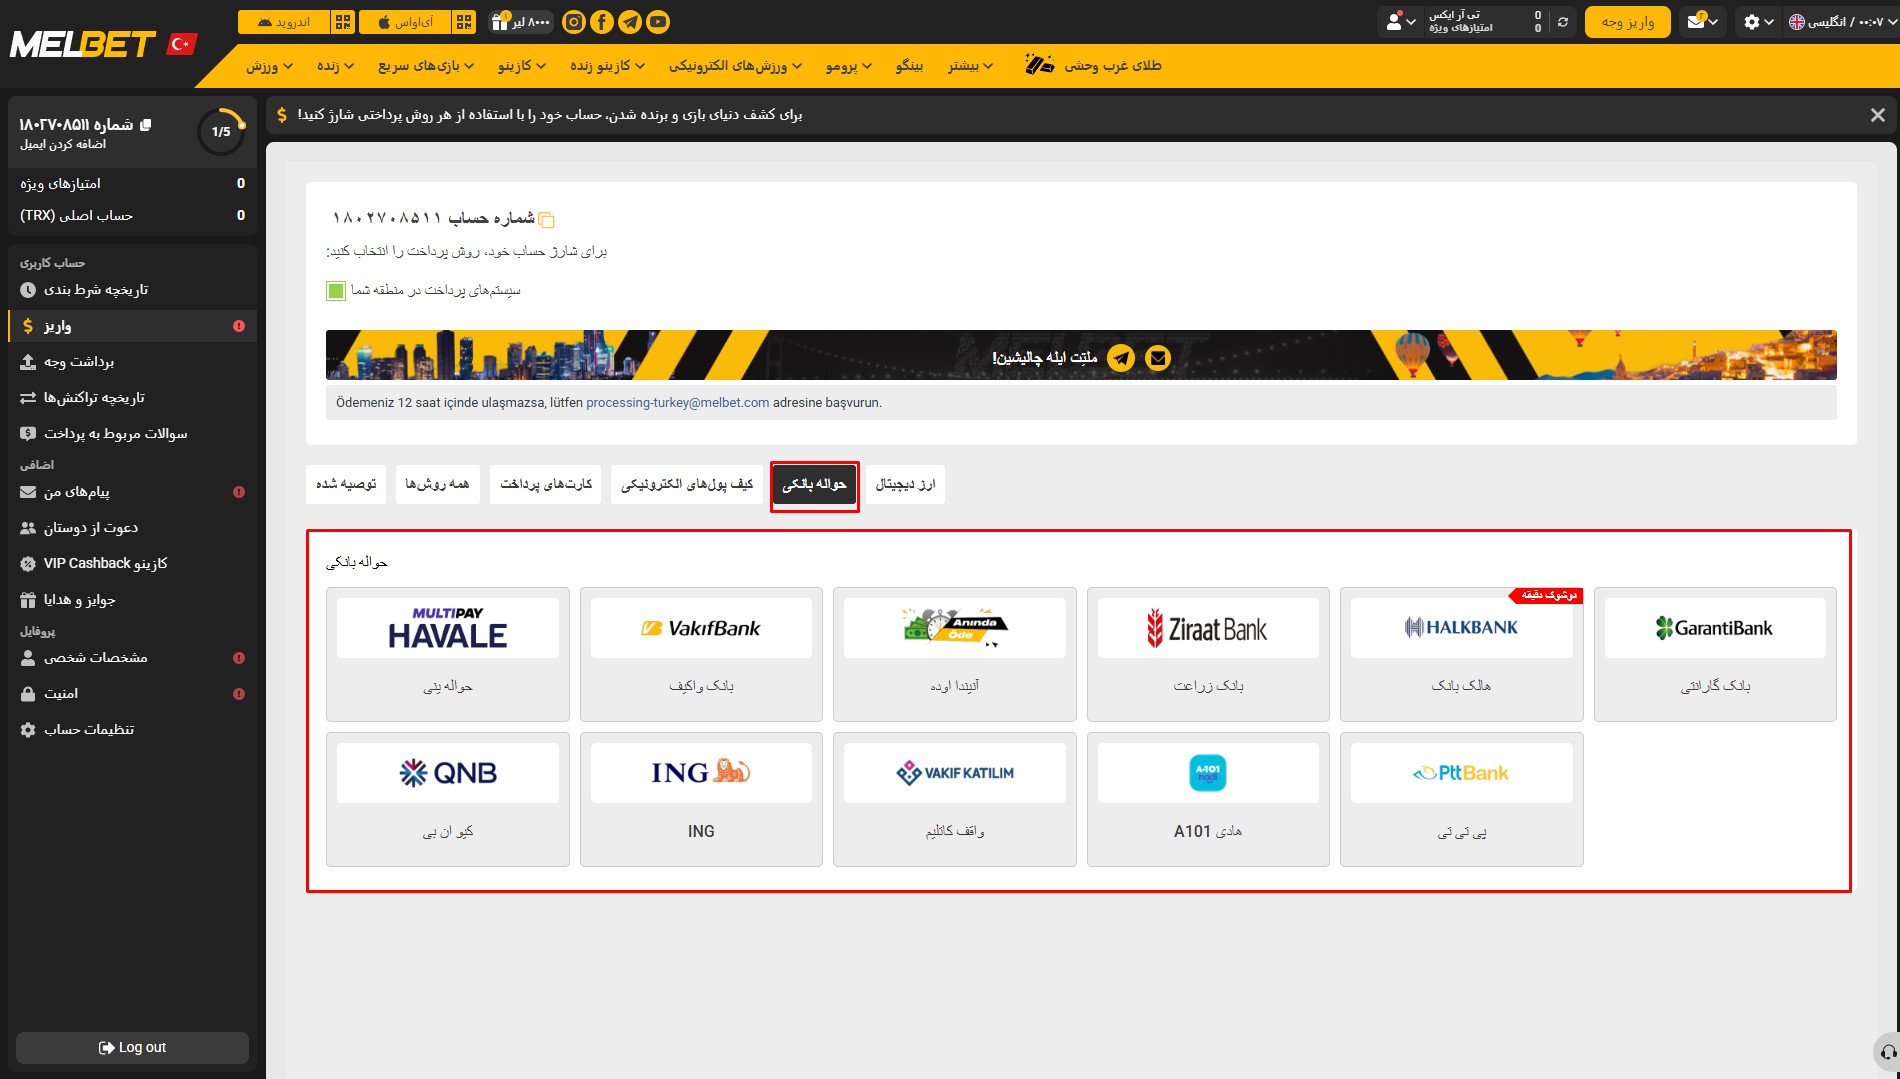The height and width of the screenshot is (1079, 1900).
Task: Open account settings in sidebar
Action: tap(131, 730)
